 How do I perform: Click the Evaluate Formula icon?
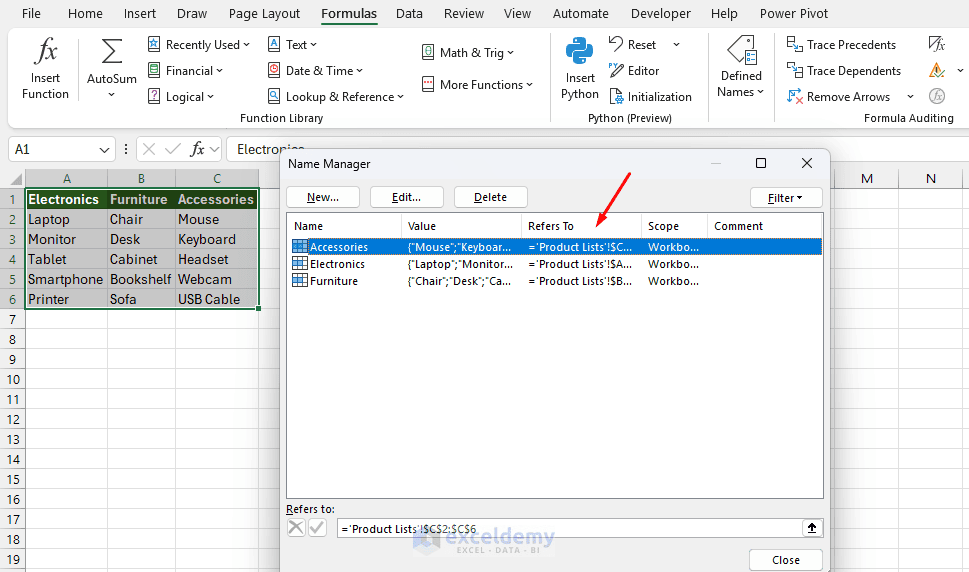tap(937, 96)
